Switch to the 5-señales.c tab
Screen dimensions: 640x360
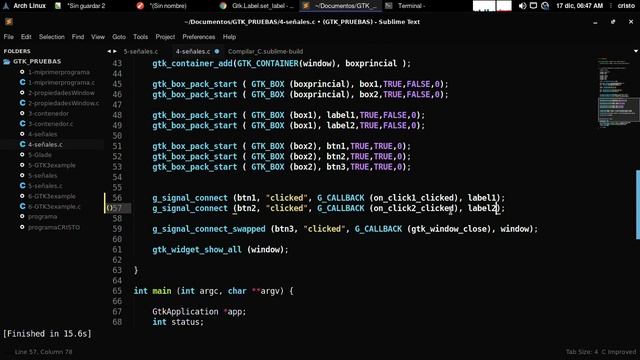coord(141,51)
